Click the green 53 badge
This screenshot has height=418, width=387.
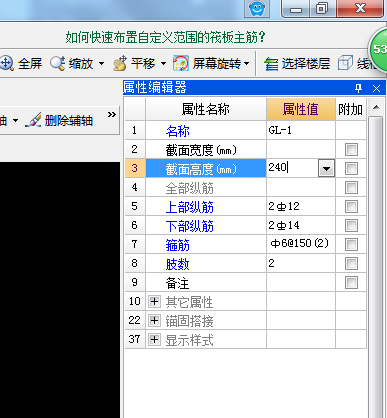pyautogui.click(x=378, y=49)
